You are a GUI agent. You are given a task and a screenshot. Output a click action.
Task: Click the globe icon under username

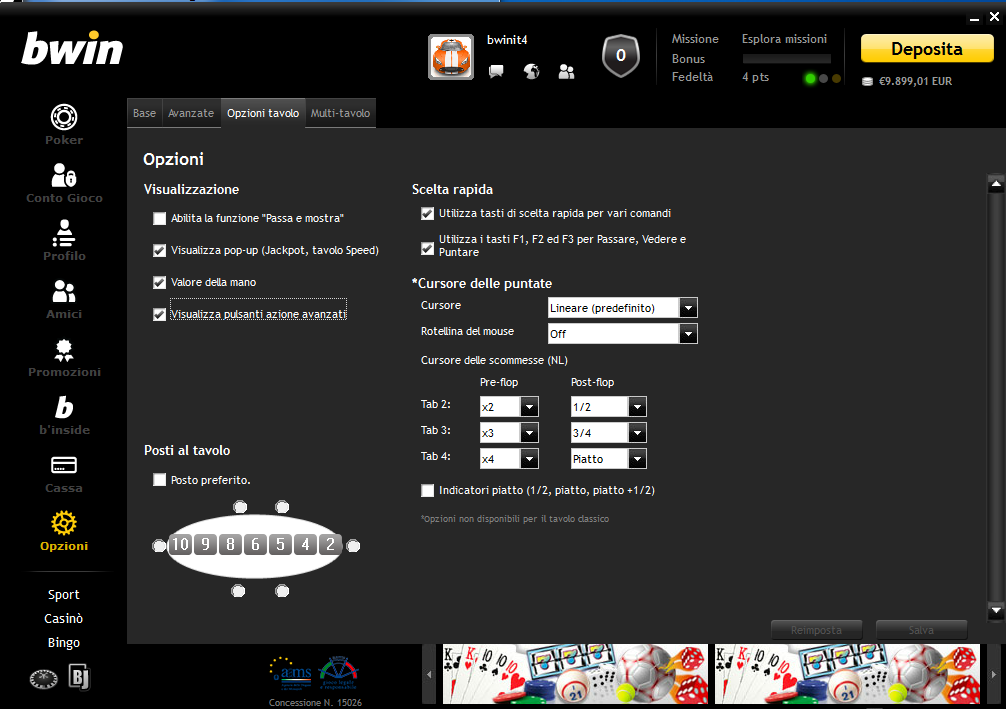pyautogui.click(x=531, y=71)
